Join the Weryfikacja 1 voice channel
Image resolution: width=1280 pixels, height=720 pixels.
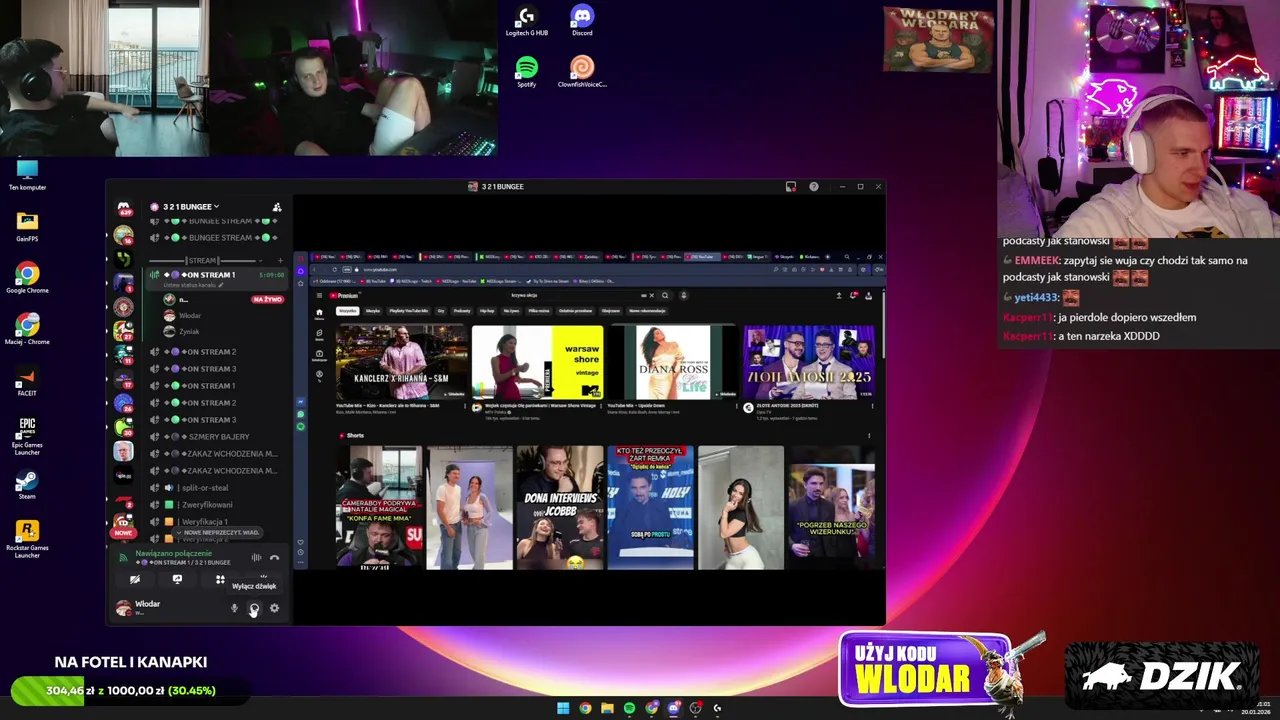tap(218, 522)
